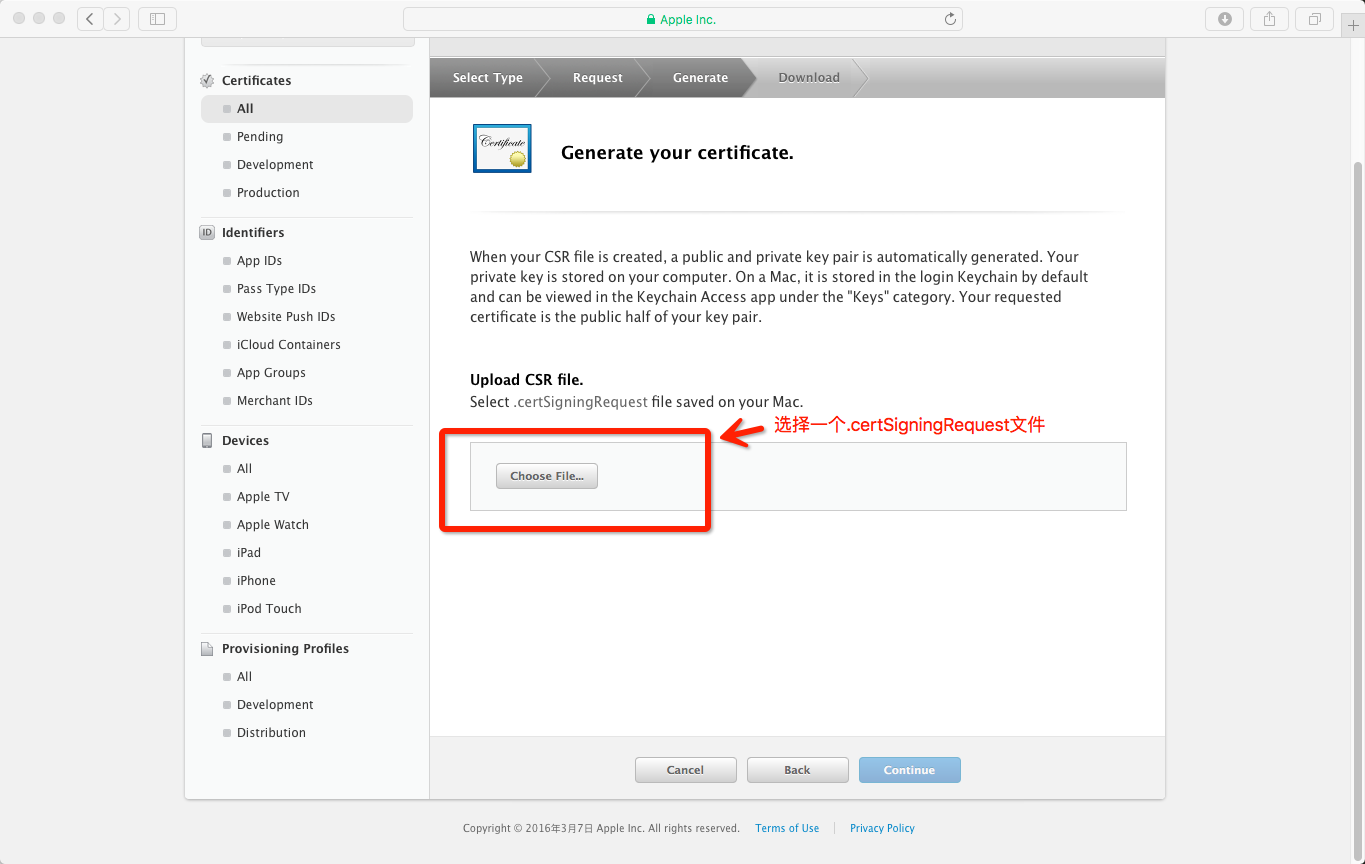Go back with Safari's back arrow
The width and height of the screenshot is (1365, 864).
90,18
